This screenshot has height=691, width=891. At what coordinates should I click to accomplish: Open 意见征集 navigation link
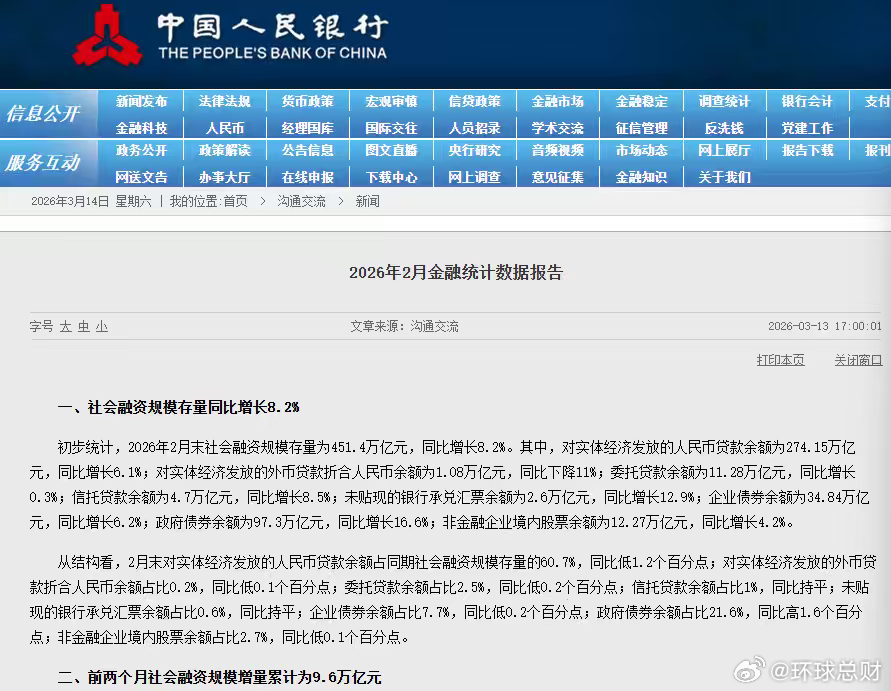coord(557,177)
